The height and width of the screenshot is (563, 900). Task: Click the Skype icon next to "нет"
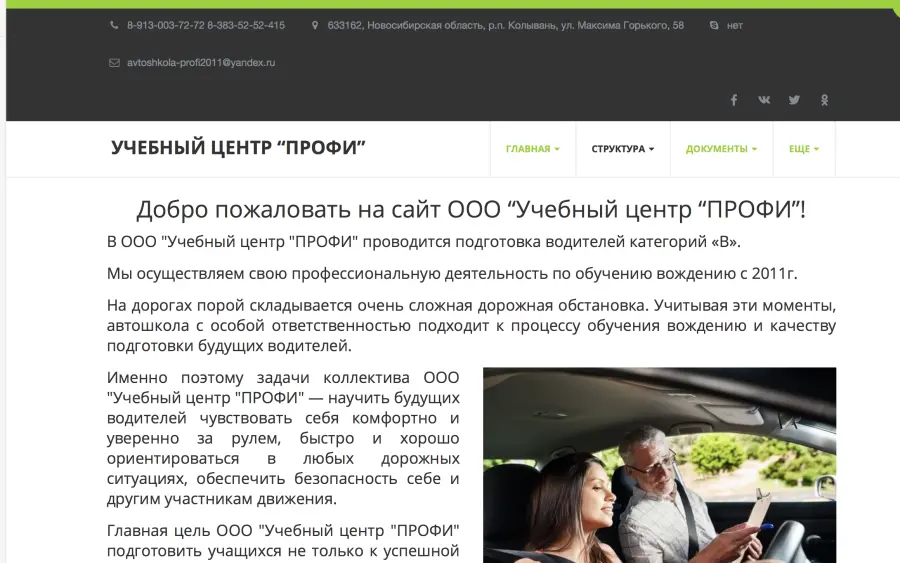click(713, 26)
